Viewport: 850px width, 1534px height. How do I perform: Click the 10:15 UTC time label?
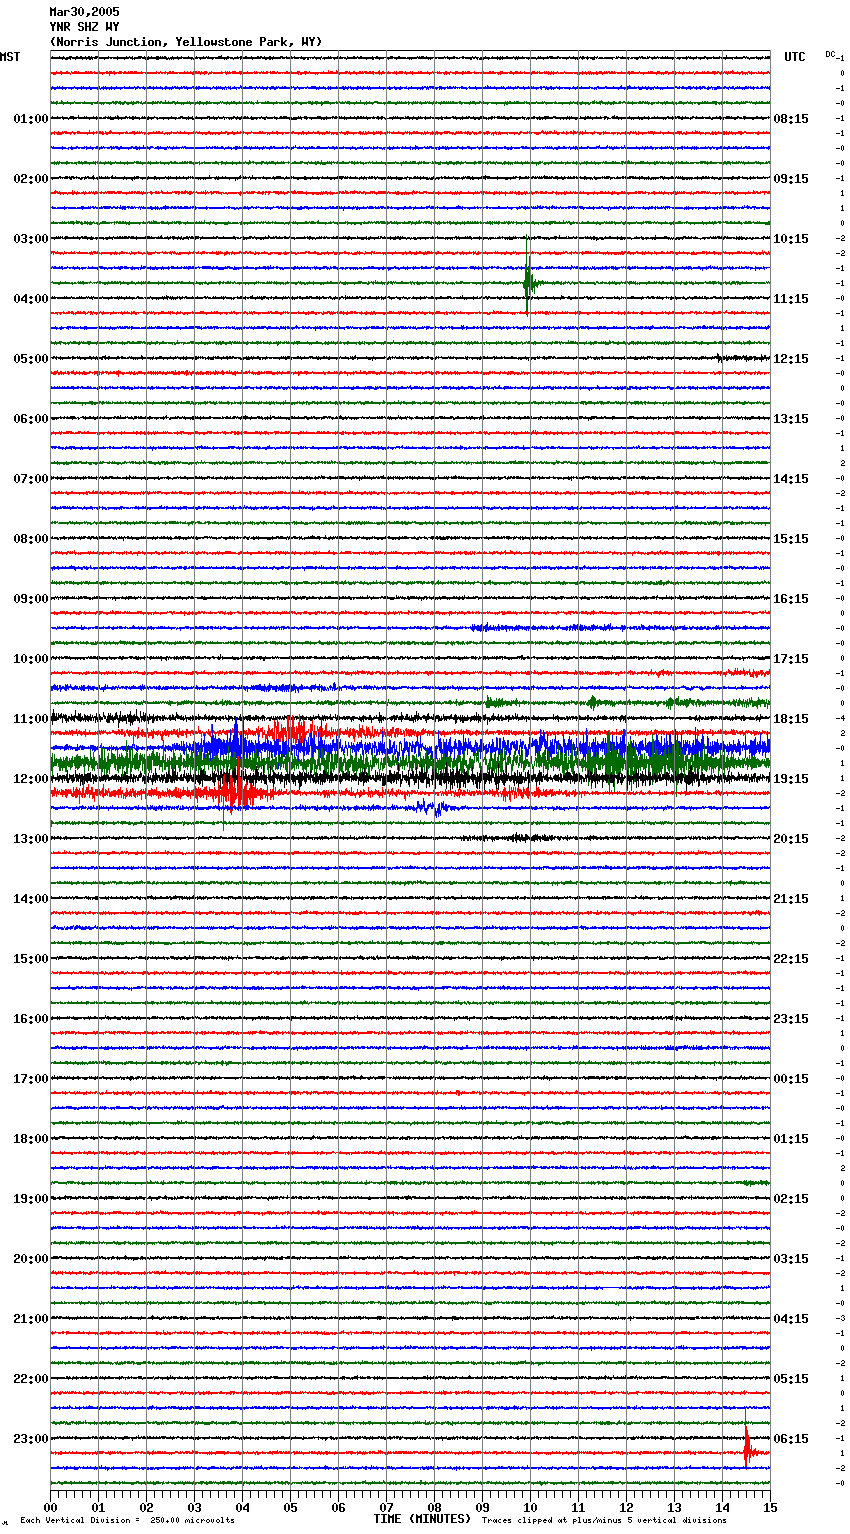coord(791,239)
